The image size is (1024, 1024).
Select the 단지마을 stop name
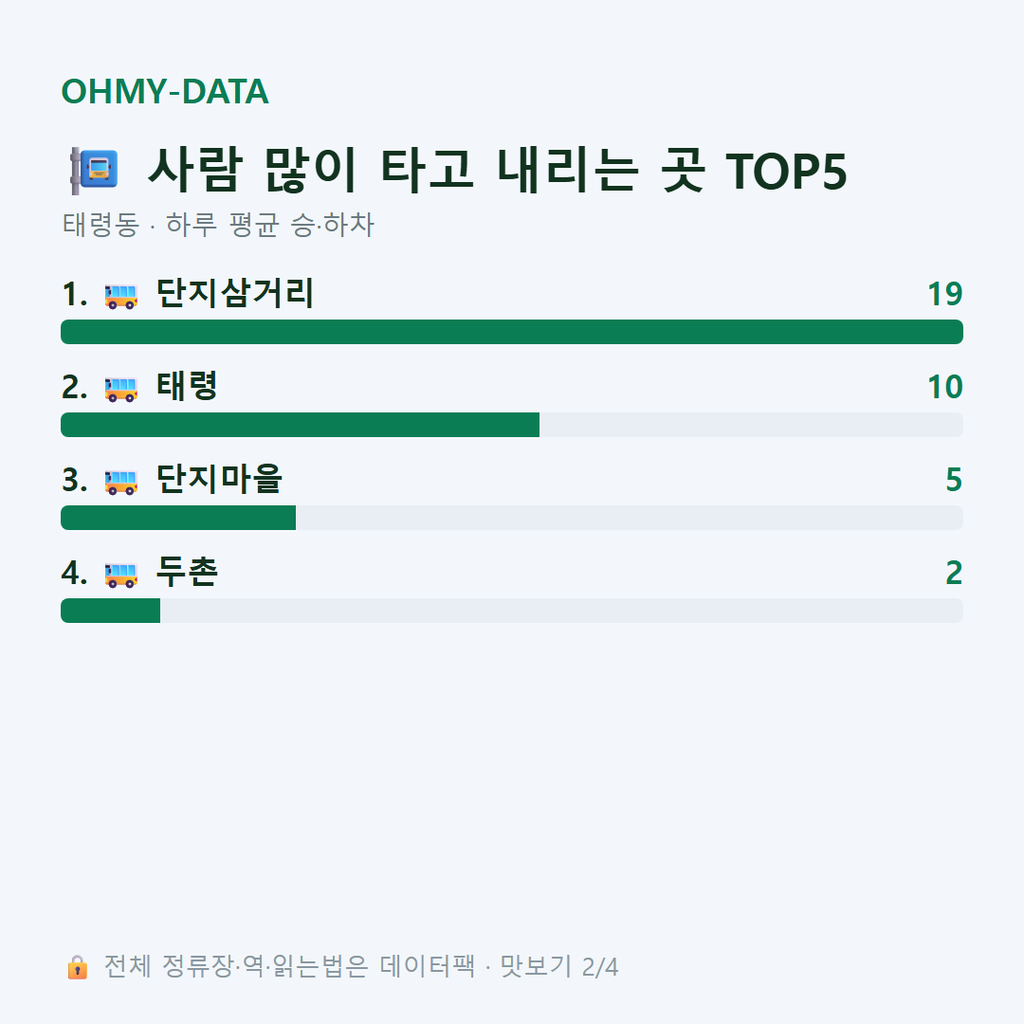[x=219, y=479]
